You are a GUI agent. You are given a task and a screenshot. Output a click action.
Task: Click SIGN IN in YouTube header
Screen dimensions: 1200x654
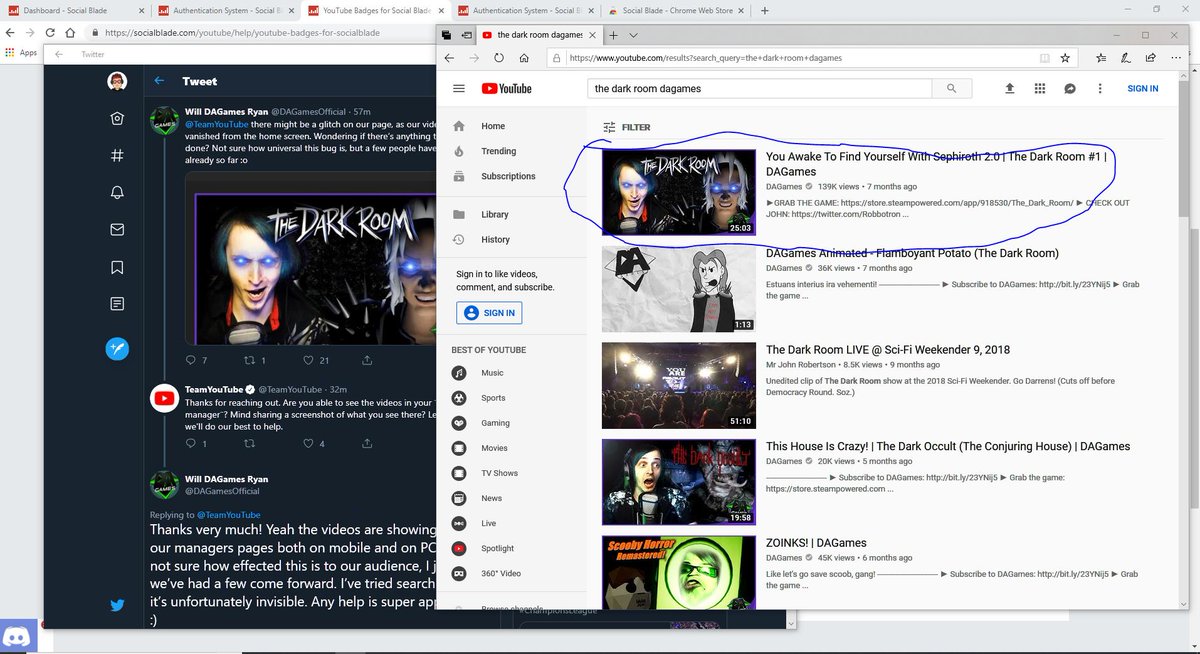1142,88
